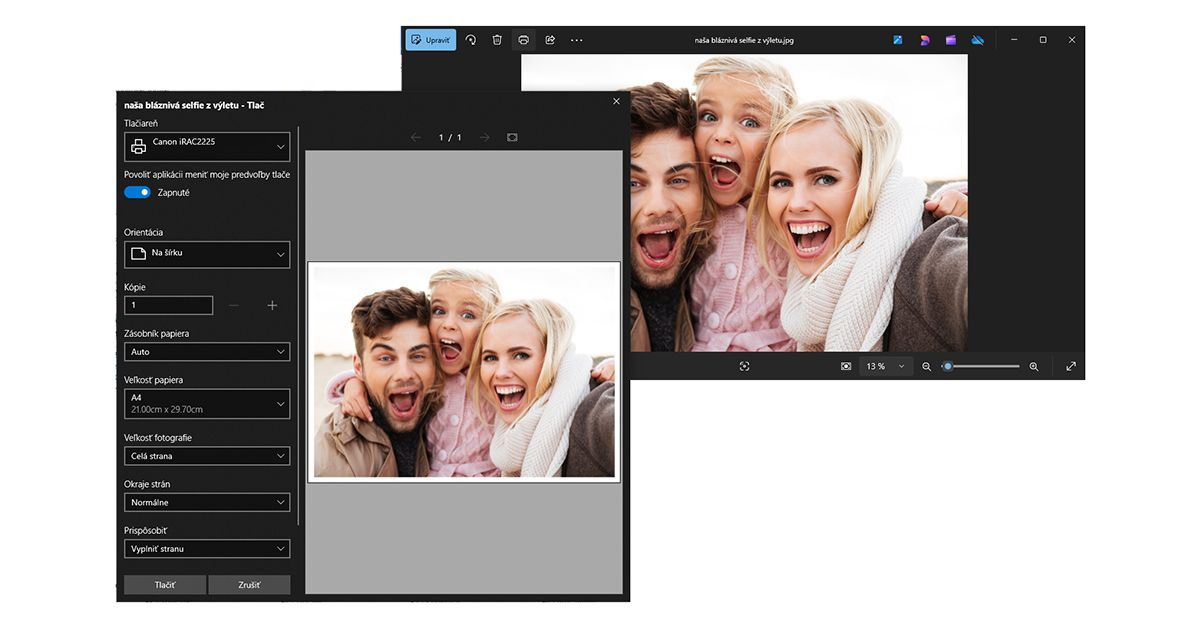Open the Veľkosť fotografie Celá strana dropdown
This screenshot has height=630, width=1200.
point(207,456)
